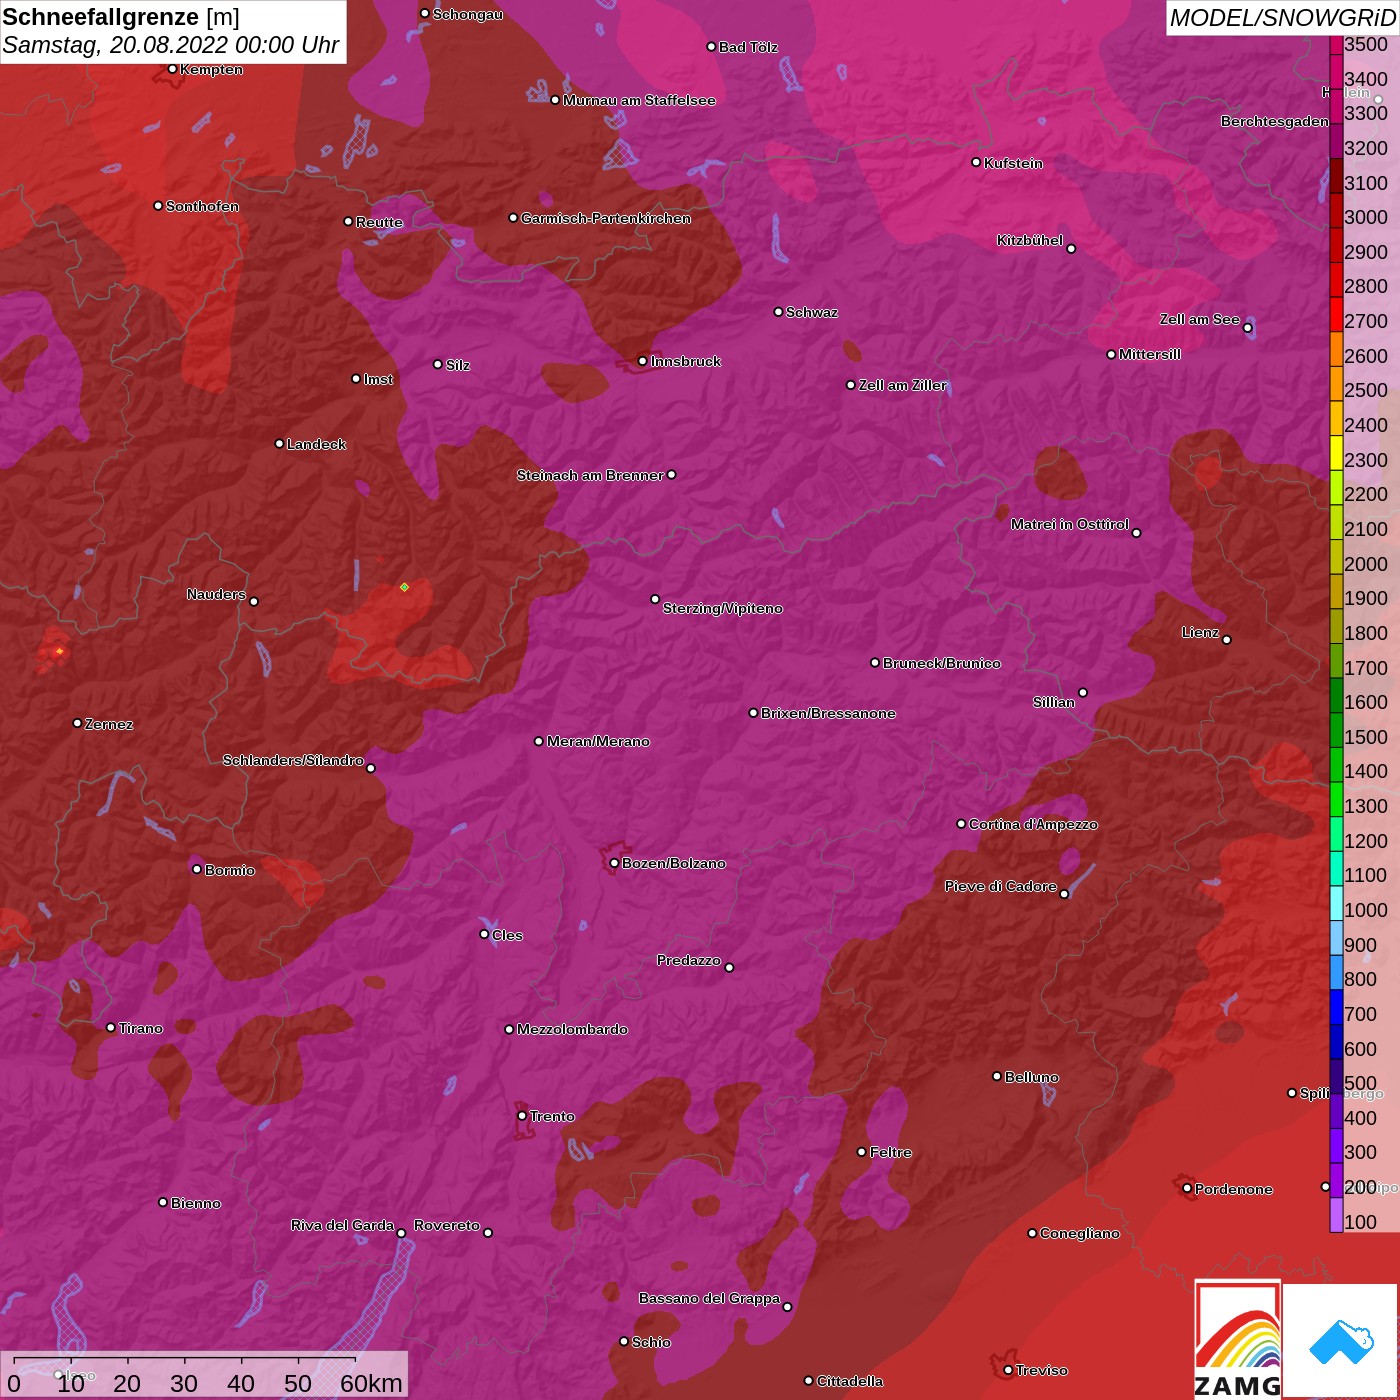
Task: Click the Predazzo label
Action: (x=689, y=960)
